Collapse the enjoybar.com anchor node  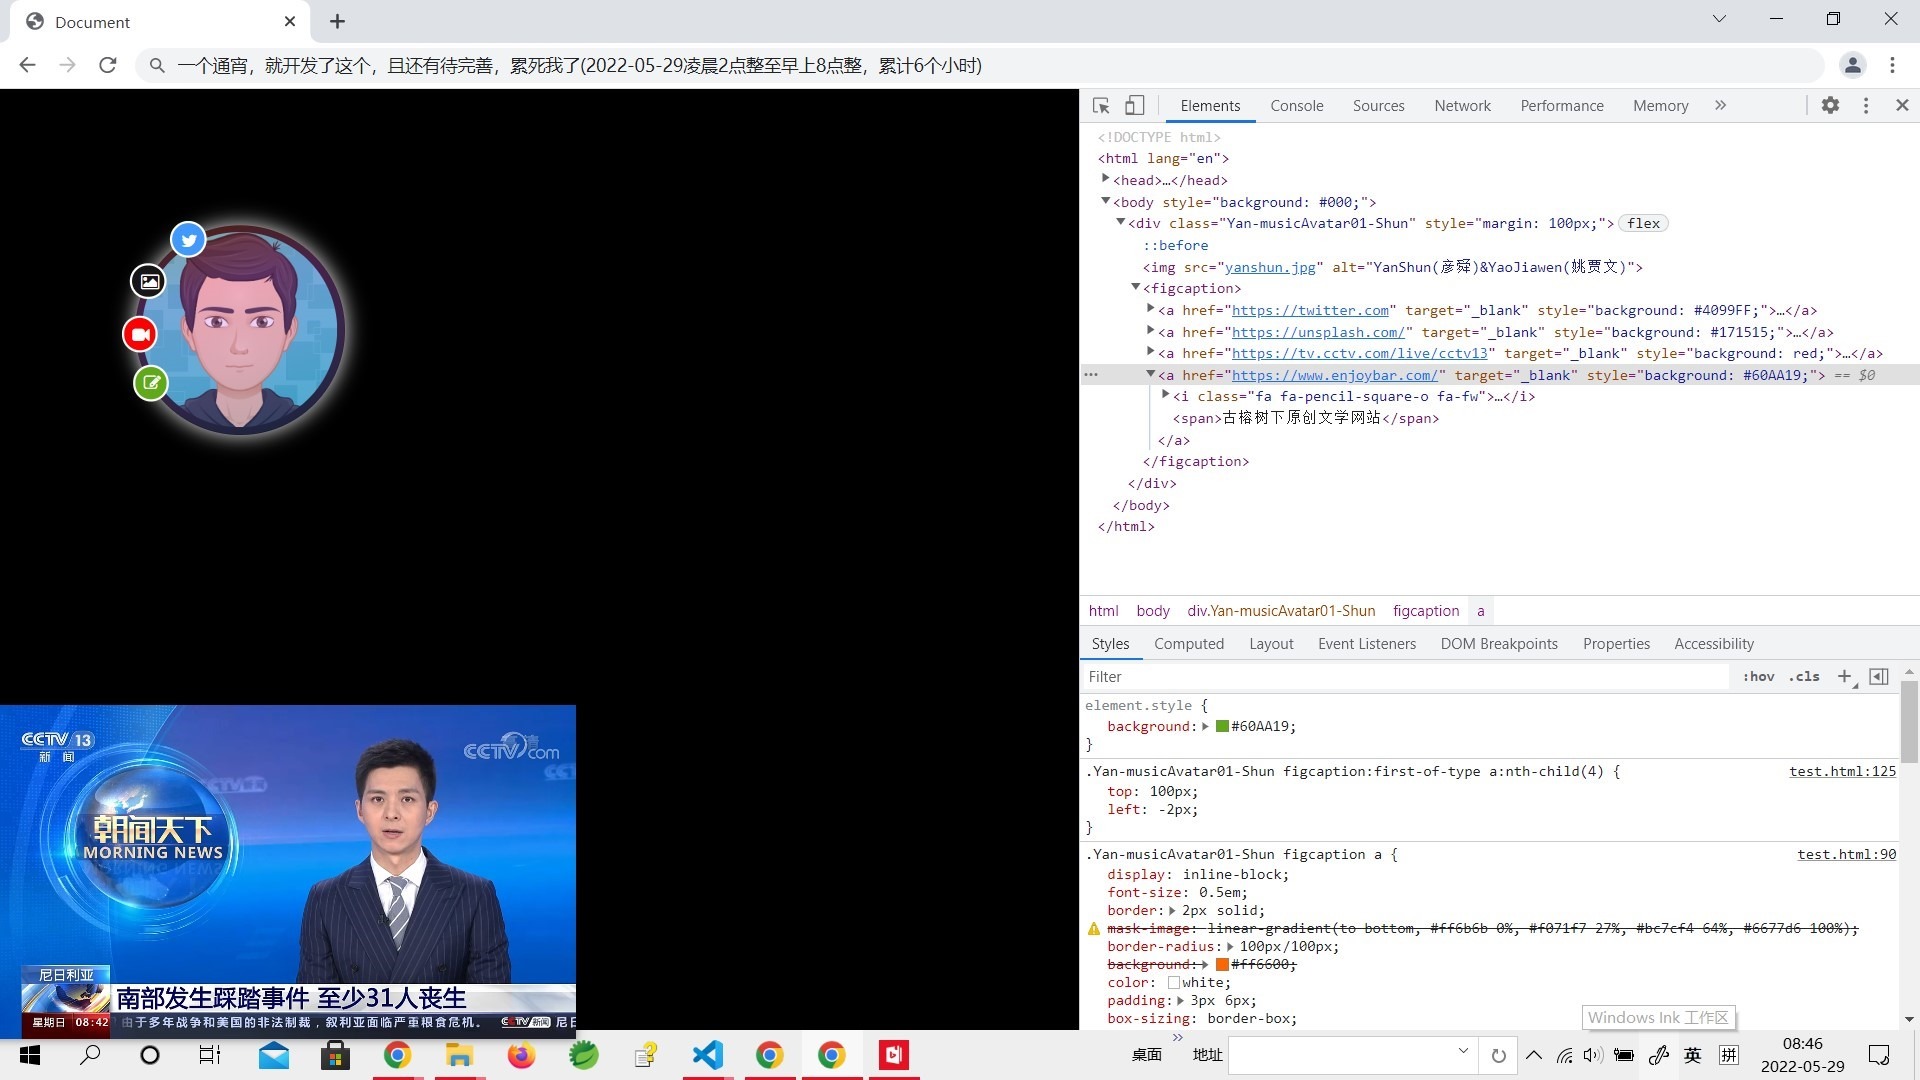point(1150,374)
